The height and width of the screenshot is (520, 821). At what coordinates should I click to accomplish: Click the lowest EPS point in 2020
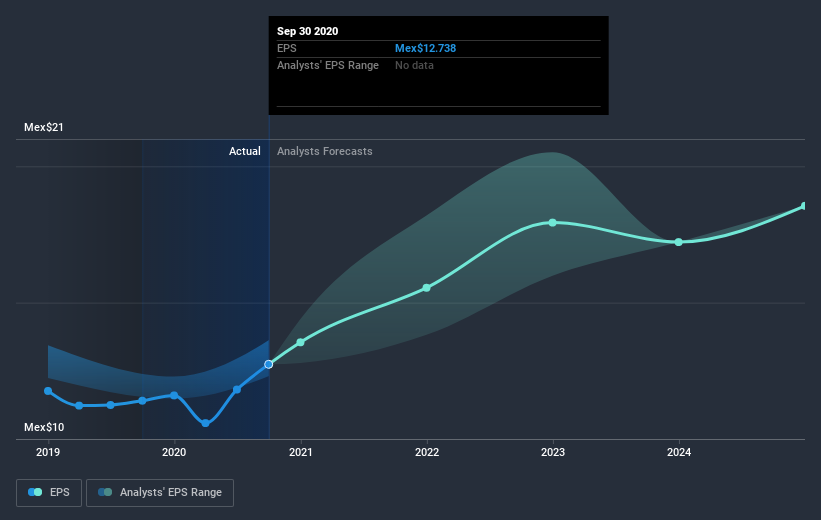tap(206, 423)
